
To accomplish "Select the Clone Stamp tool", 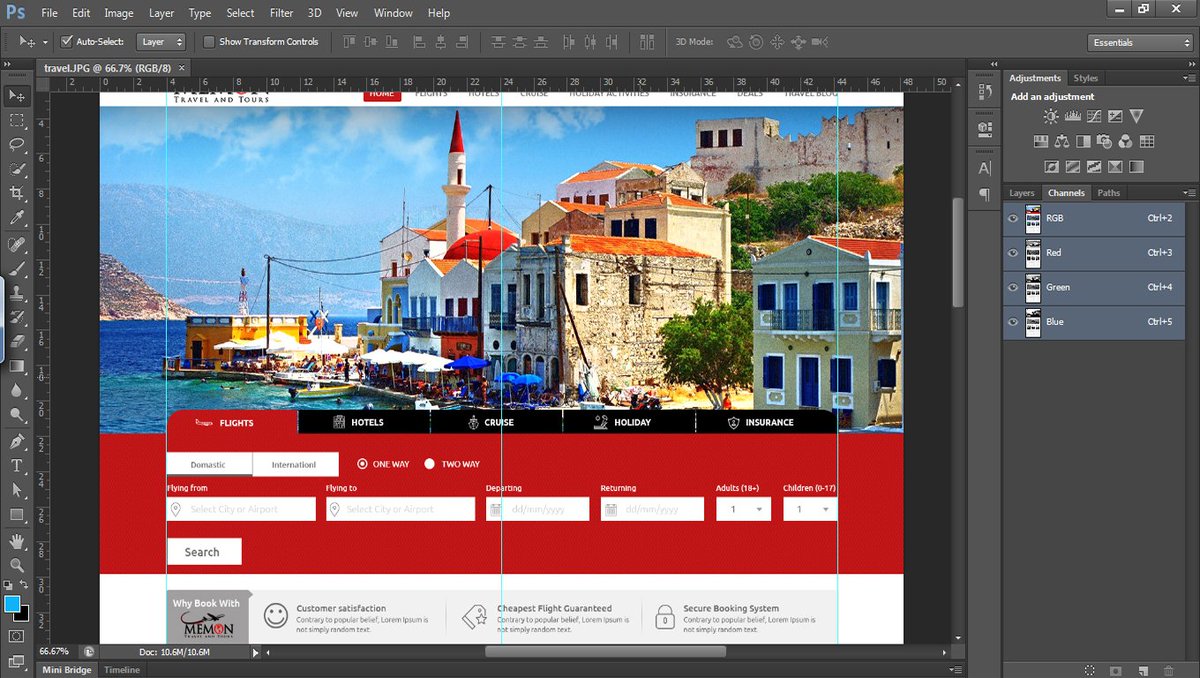I will point(17,294).
